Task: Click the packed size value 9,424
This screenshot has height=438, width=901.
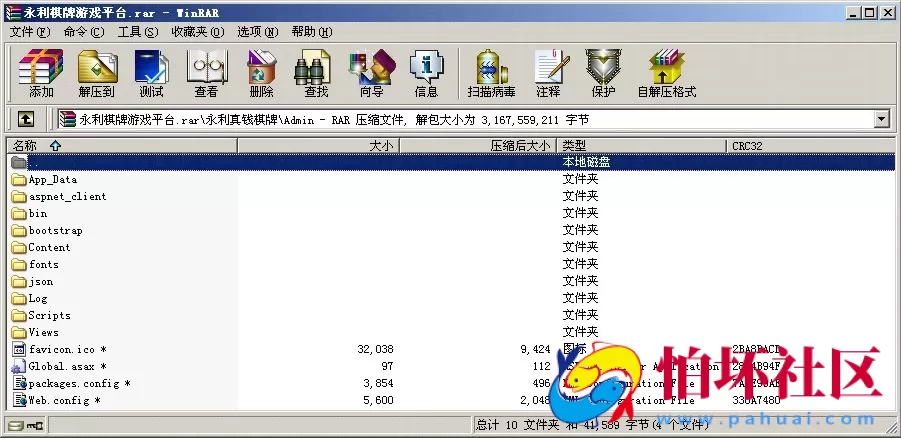Action: click(534, 349)
